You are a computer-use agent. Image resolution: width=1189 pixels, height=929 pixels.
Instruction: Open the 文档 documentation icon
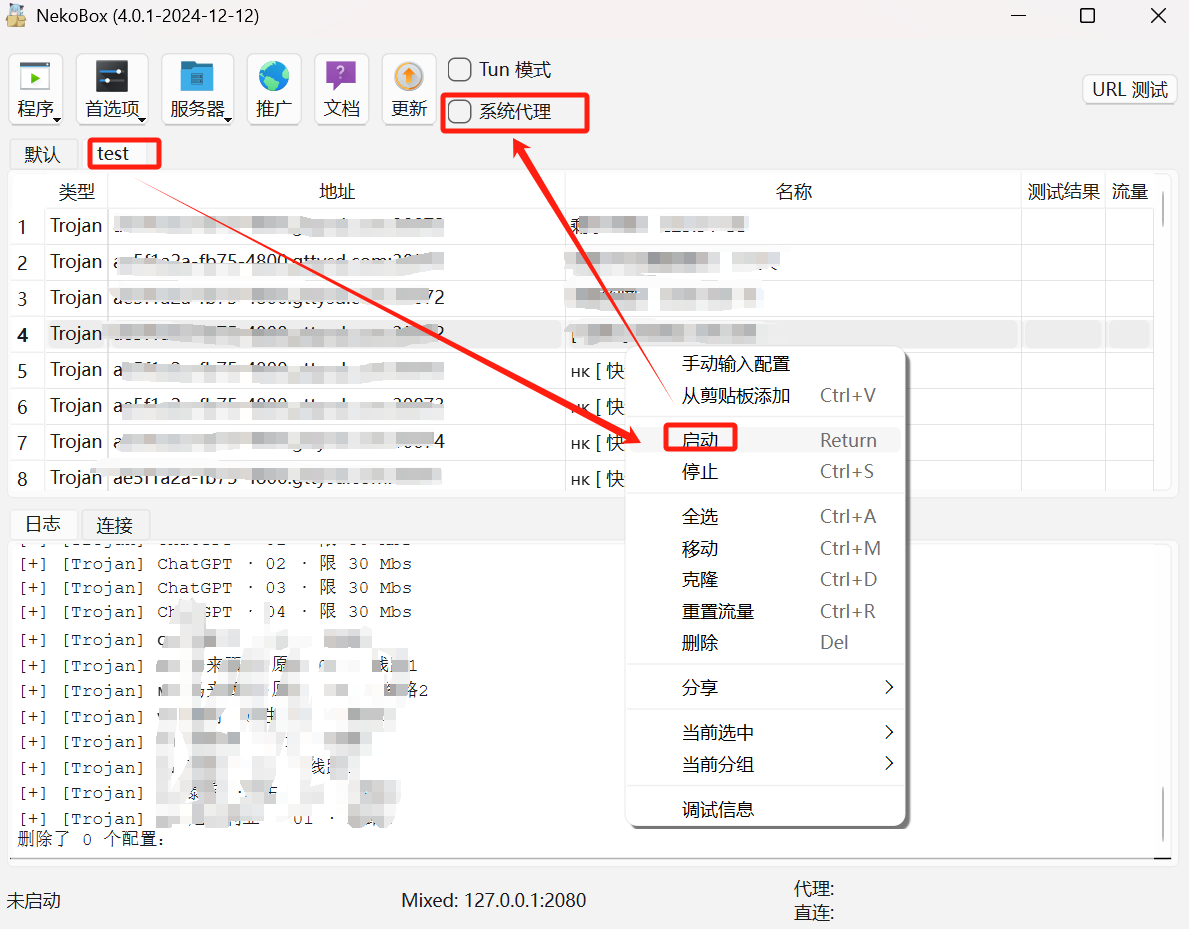click(342, 89)
